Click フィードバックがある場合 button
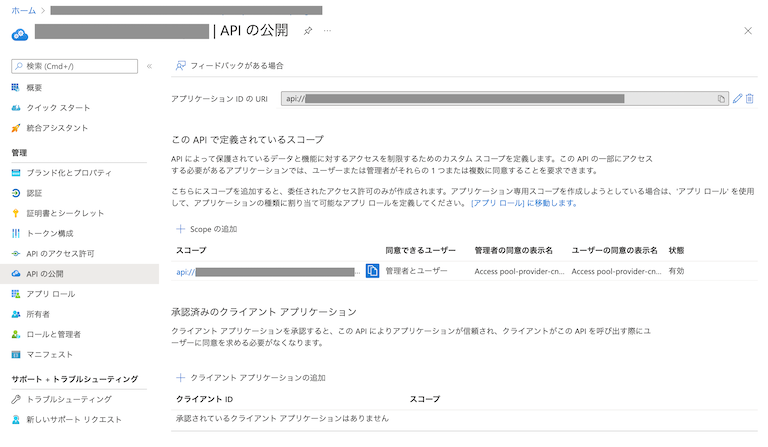The width and height of the screenshot is (768, 447). [x=229, y=66]
